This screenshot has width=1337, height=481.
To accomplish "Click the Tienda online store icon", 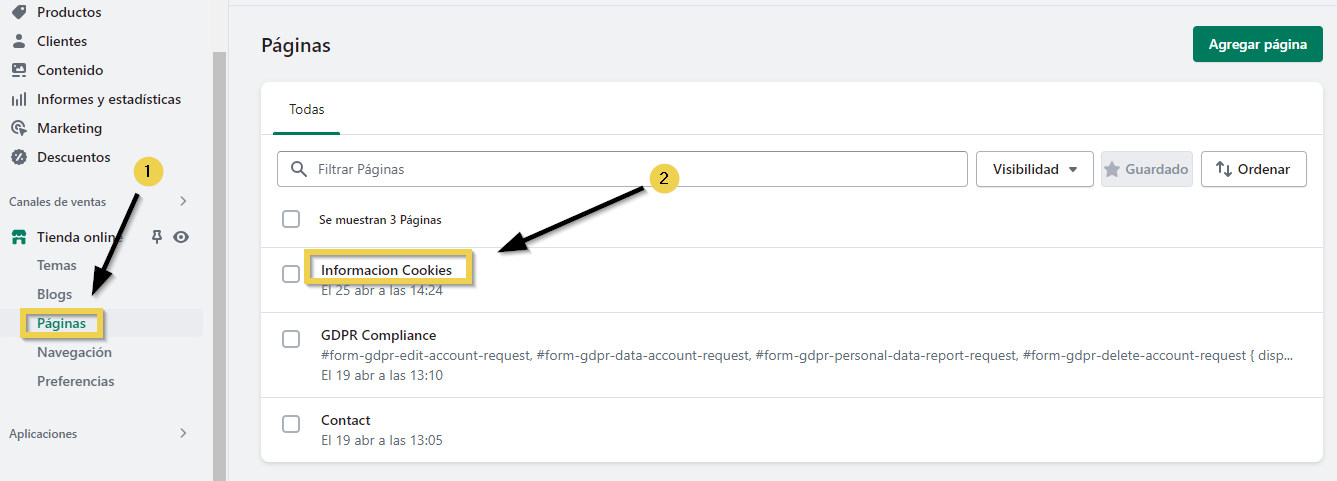I will [18, 237].
